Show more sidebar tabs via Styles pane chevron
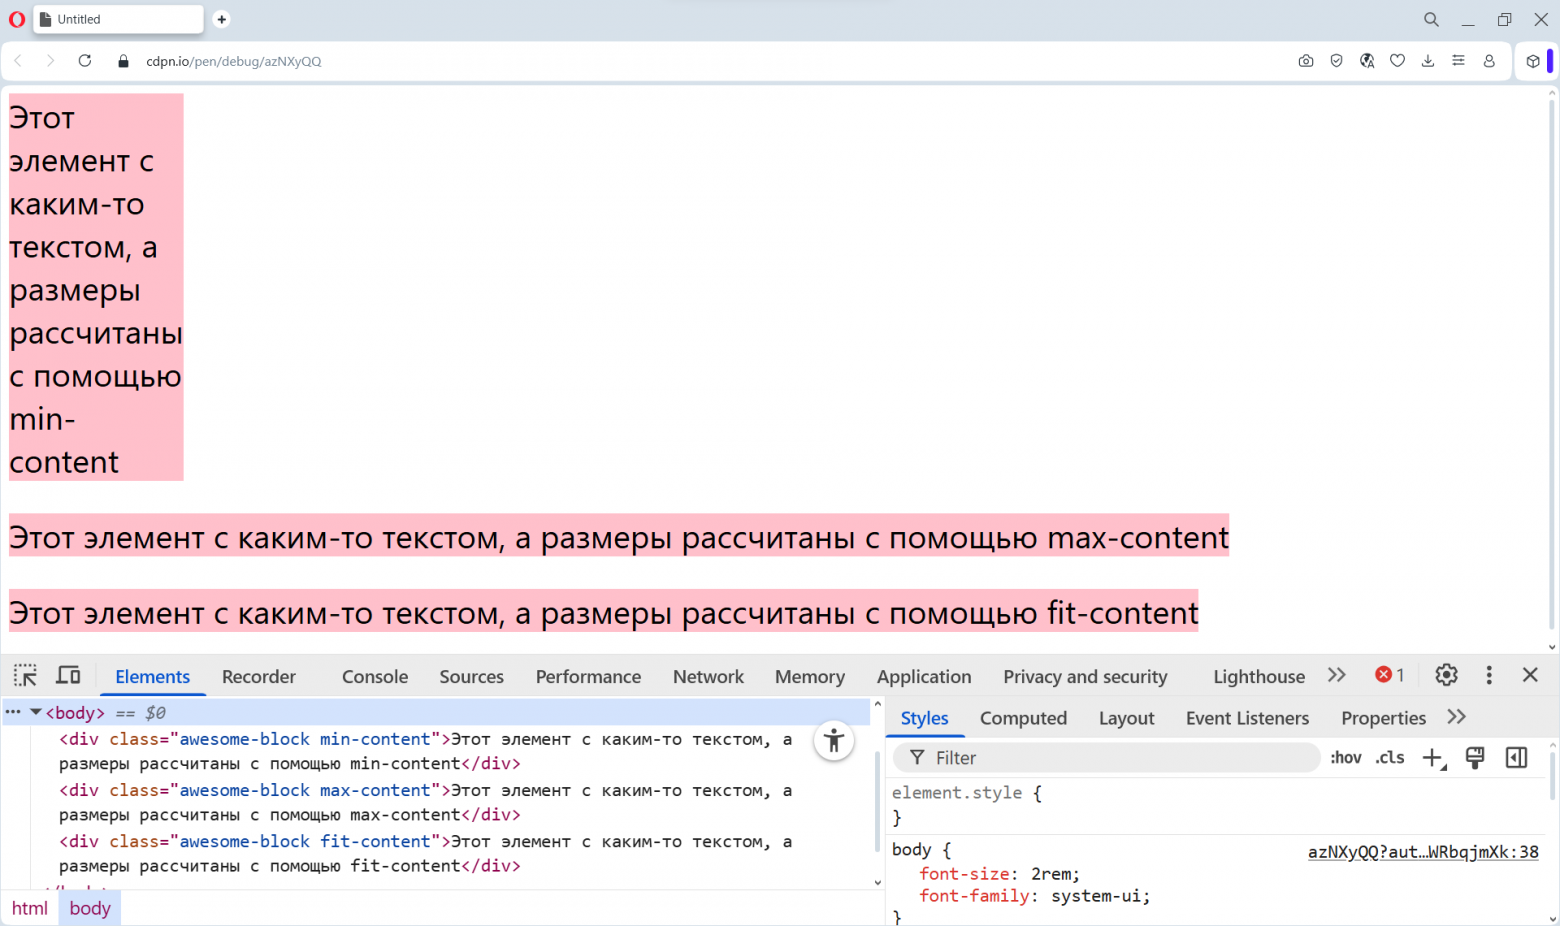This screenshot has width=1560, height=926. 1456,717
